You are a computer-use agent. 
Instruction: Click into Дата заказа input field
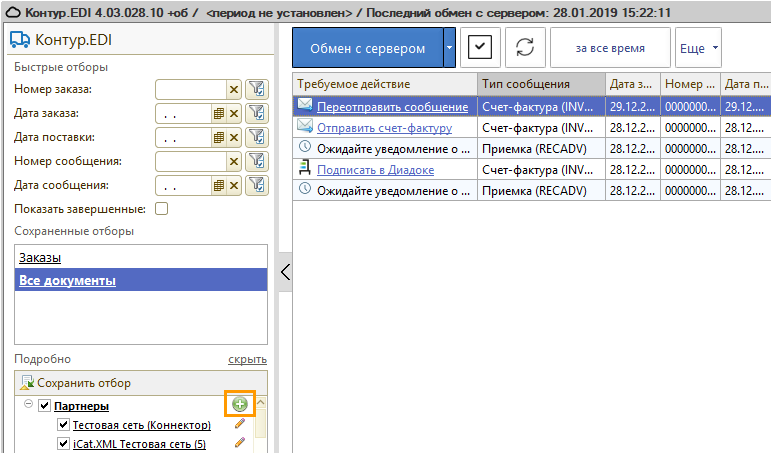click(184, 114)
